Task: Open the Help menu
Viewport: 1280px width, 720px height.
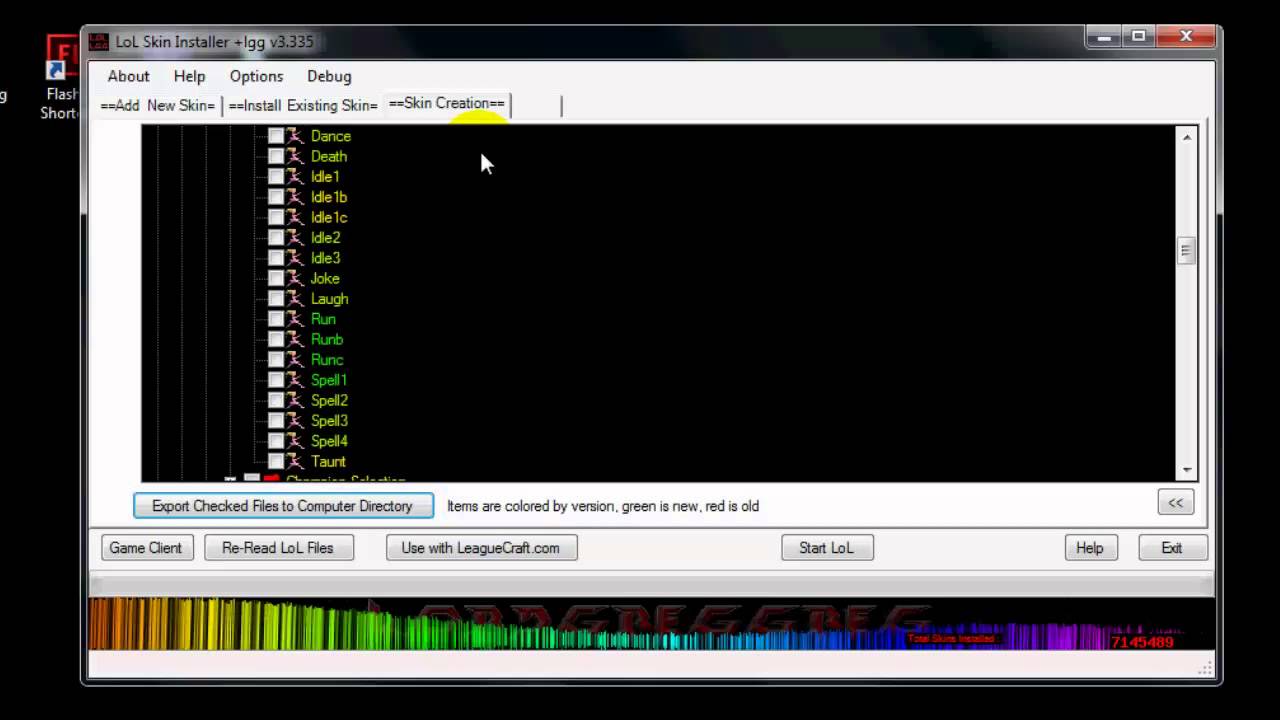Action: pyautogui.click(x=189, y=76)
